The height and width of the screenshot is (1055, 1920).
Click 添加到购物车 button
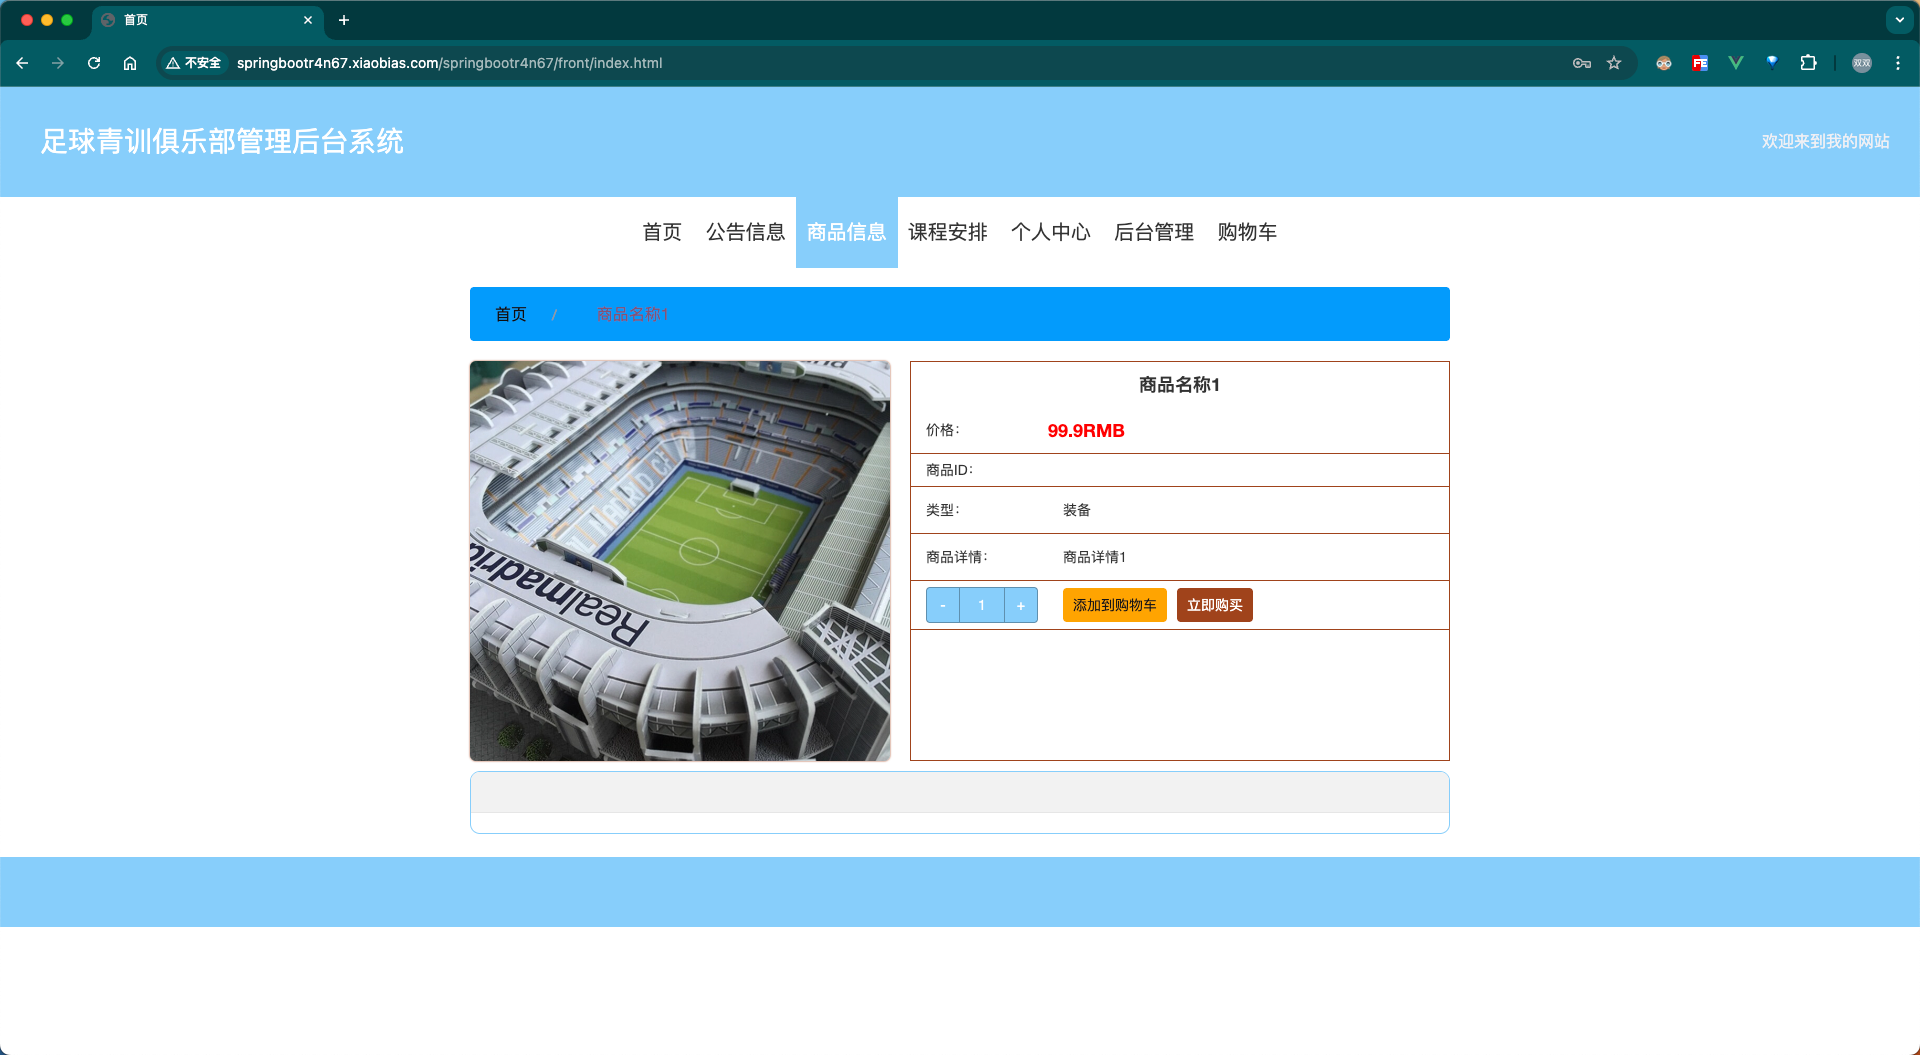[1115, 605]
